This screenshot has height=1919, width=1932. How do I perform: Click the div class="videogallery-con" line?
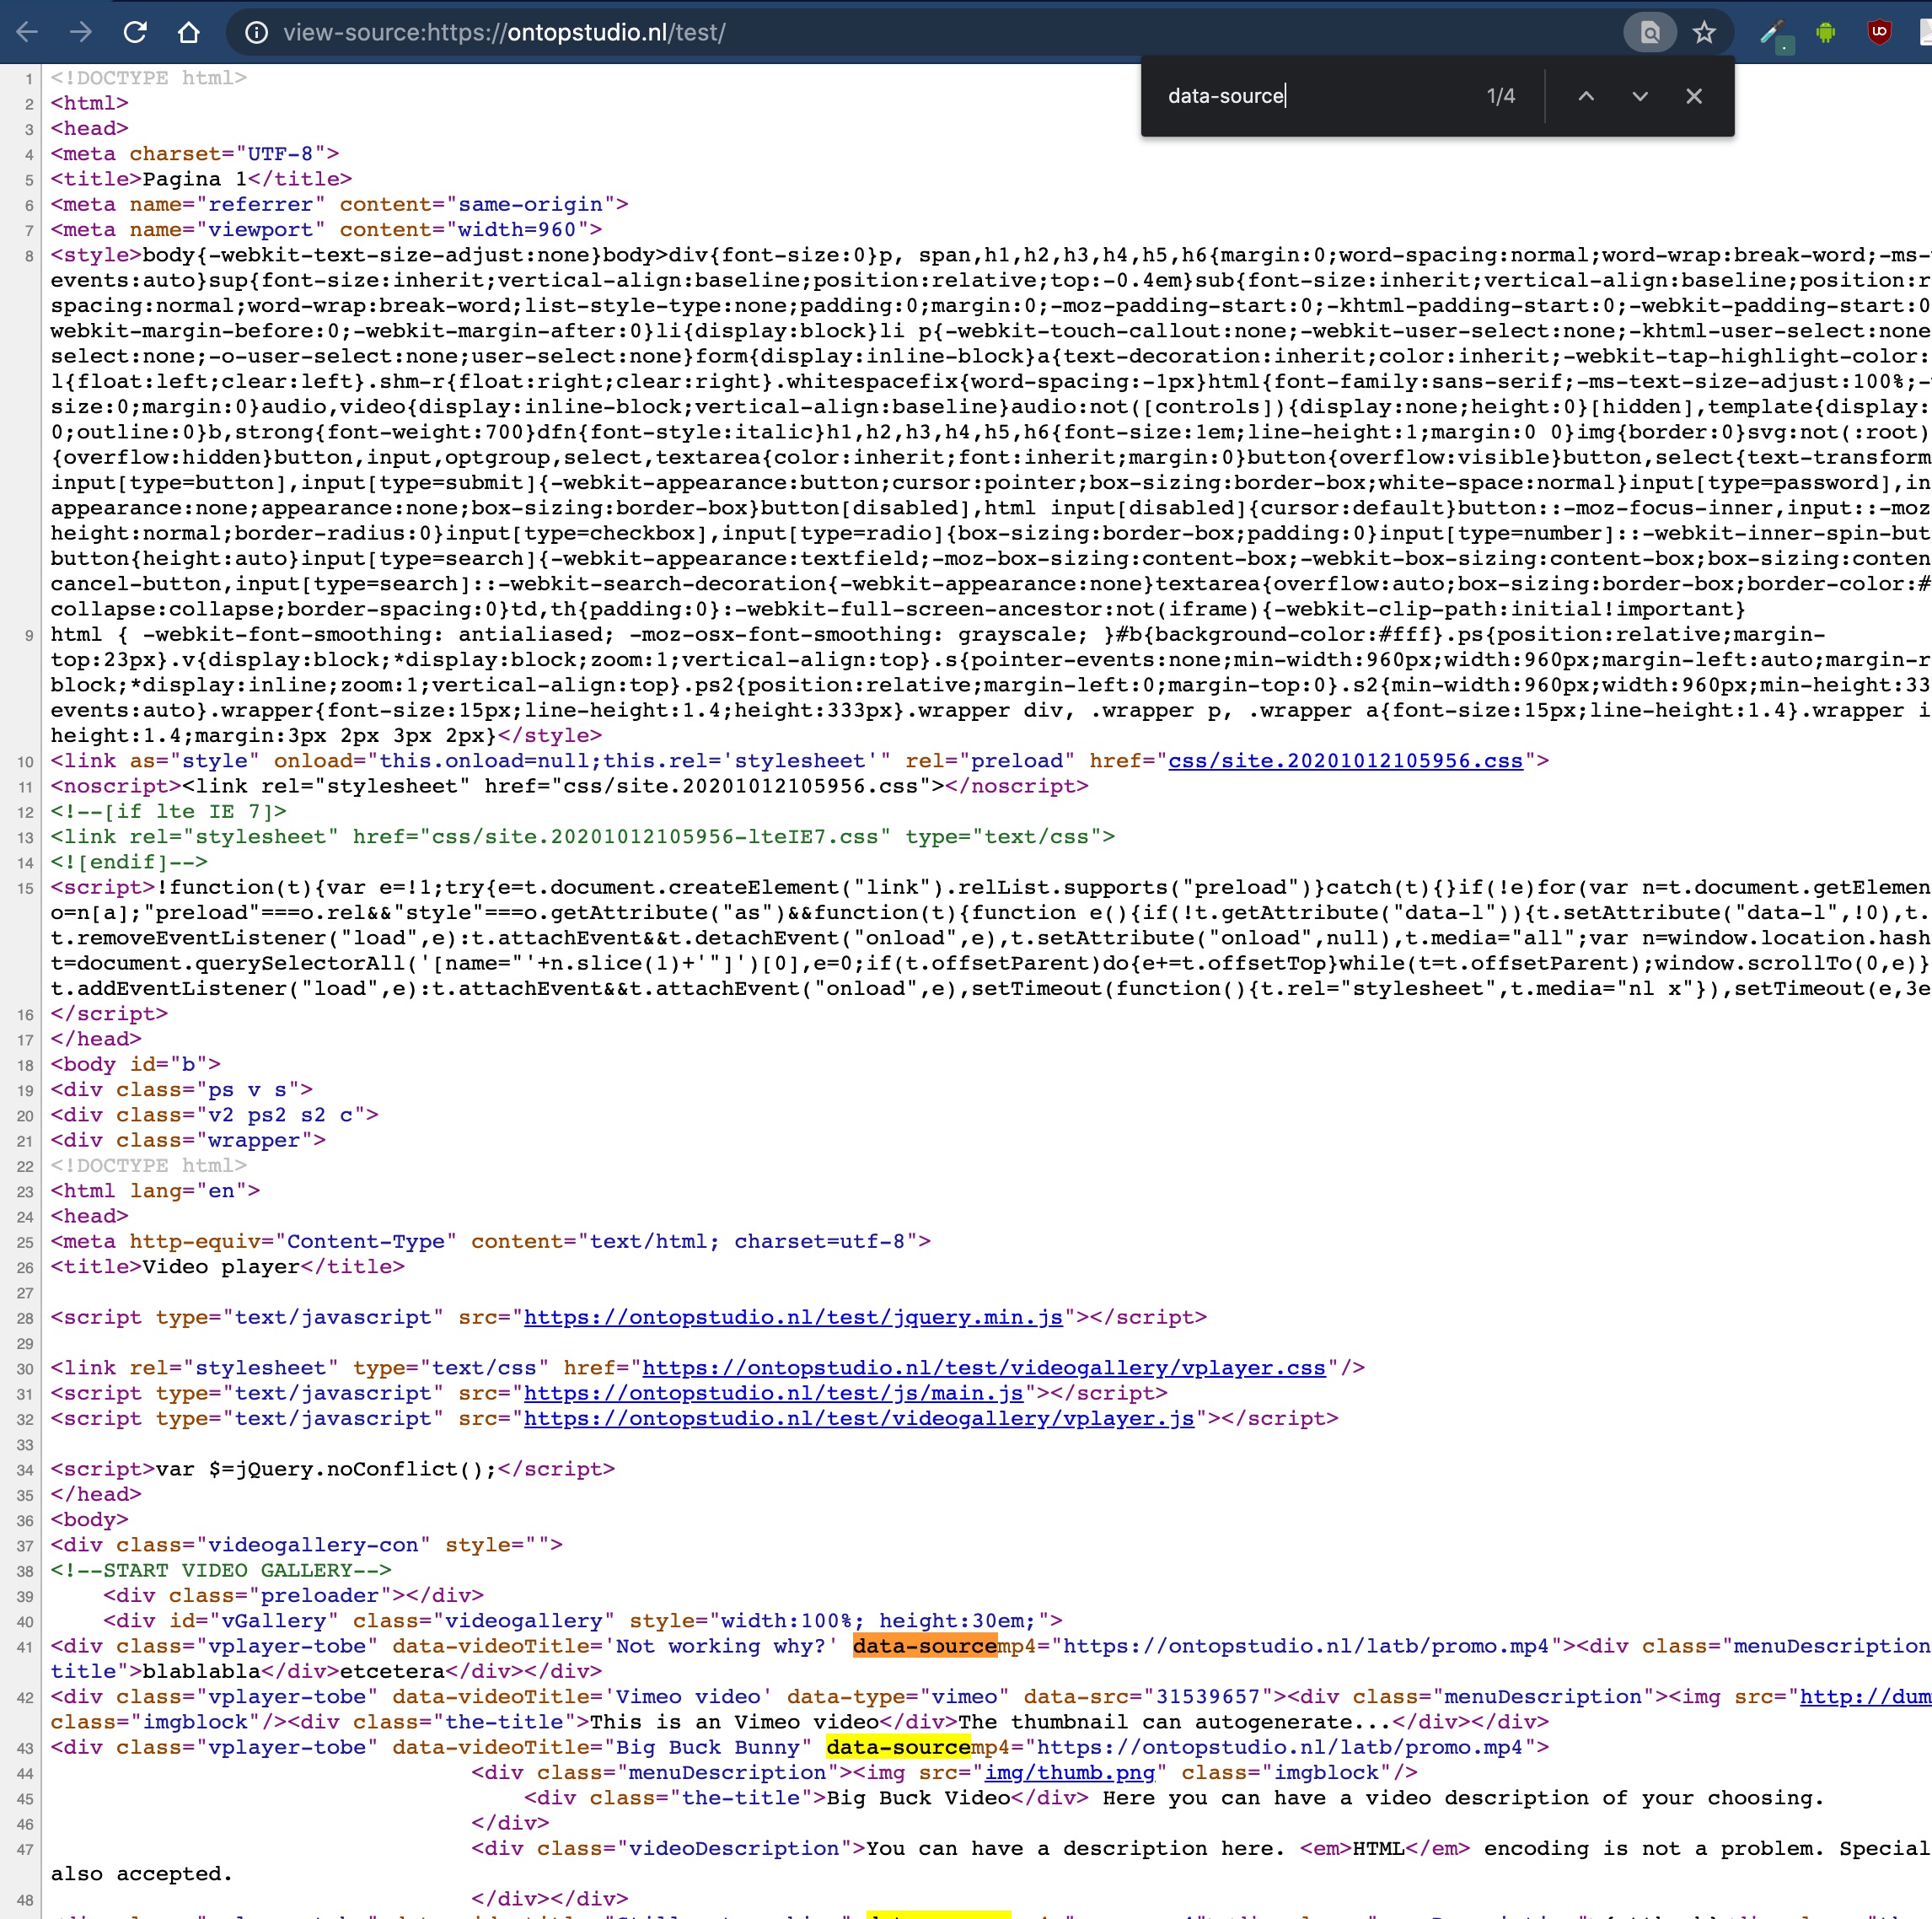point(307,1544)
